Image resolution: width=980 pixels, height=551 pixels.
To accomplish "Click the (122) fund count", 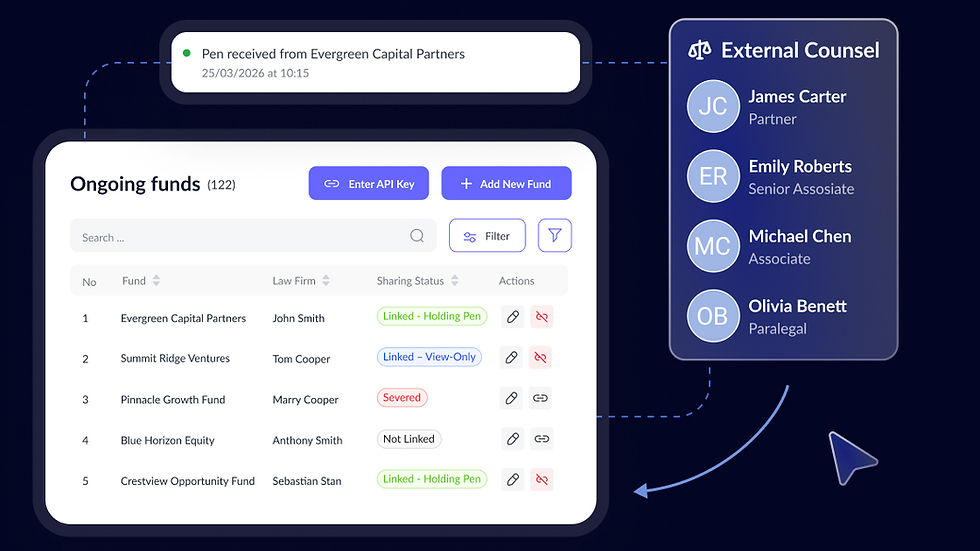I will click(x=221, y=185).
